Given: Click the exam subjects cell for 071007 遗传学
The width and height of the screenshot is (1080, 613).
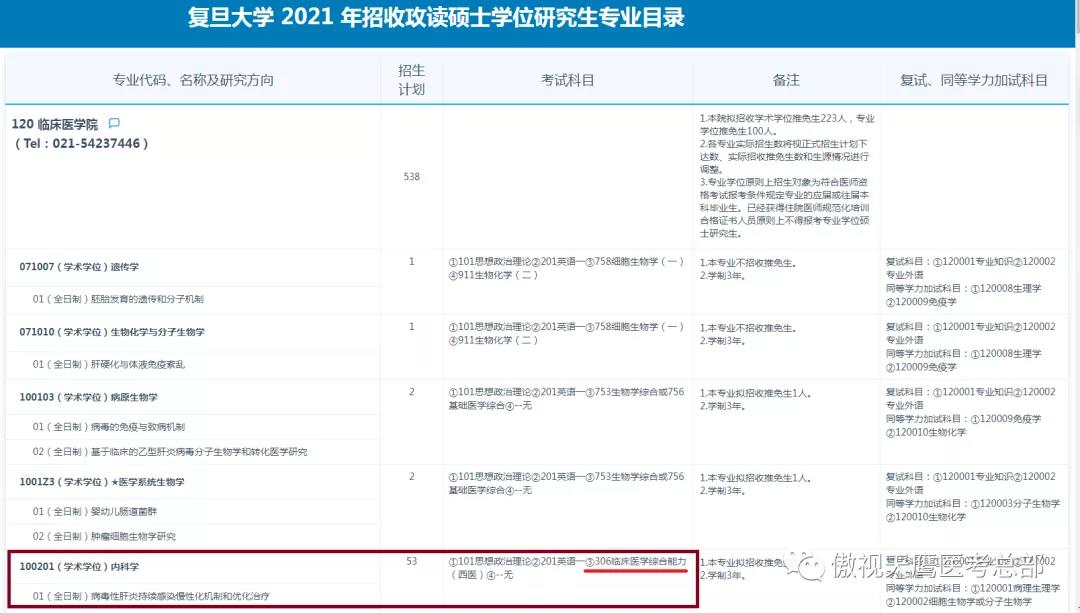Looking at the screenshot, I should tap(566, 268).
